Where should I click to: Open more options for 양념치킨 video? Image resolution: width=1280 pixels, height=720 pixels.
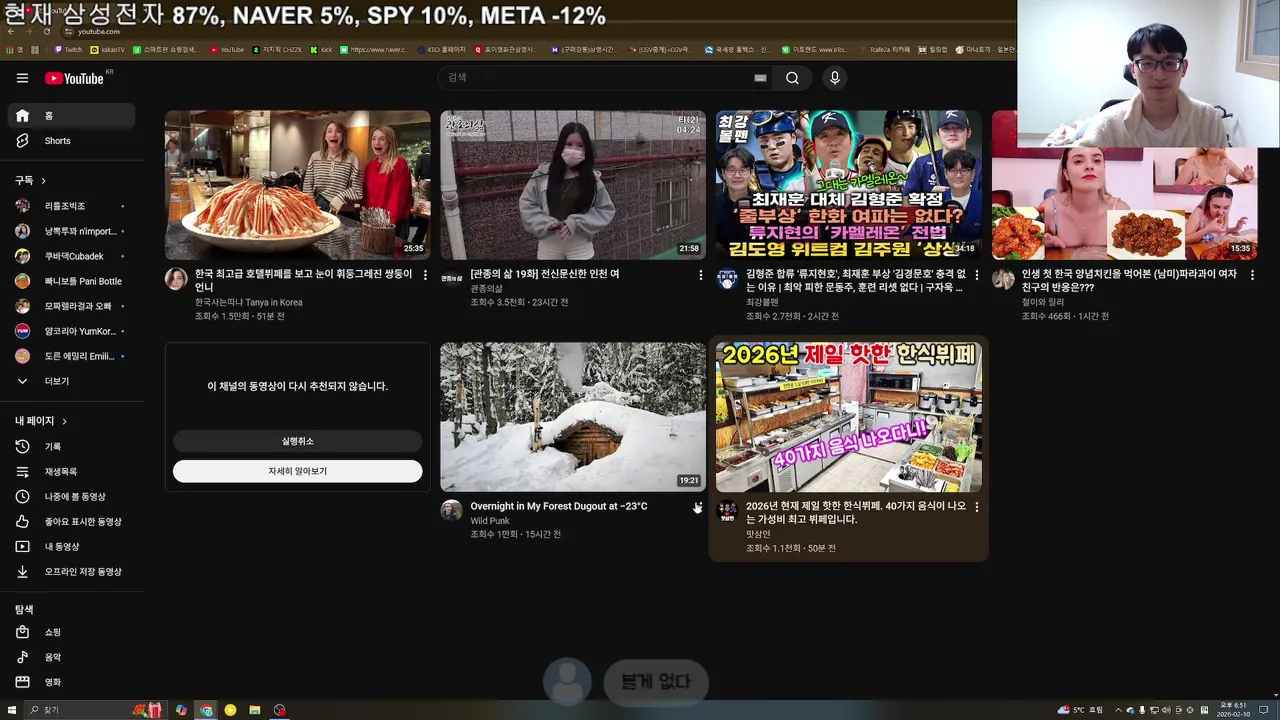coord(1252,275)
